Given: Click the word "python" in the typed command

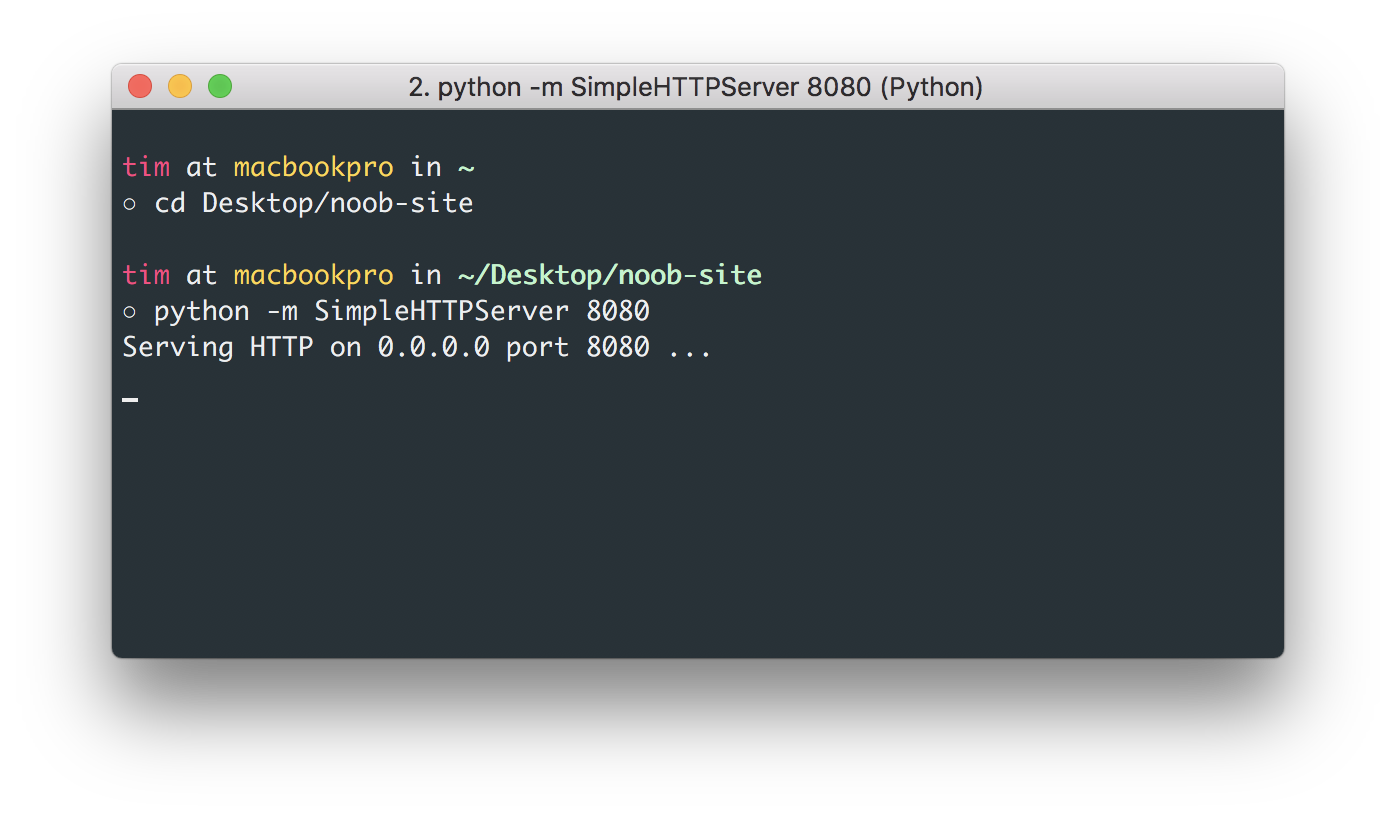Looking at the screenshot, I should (x=201, y=311).
